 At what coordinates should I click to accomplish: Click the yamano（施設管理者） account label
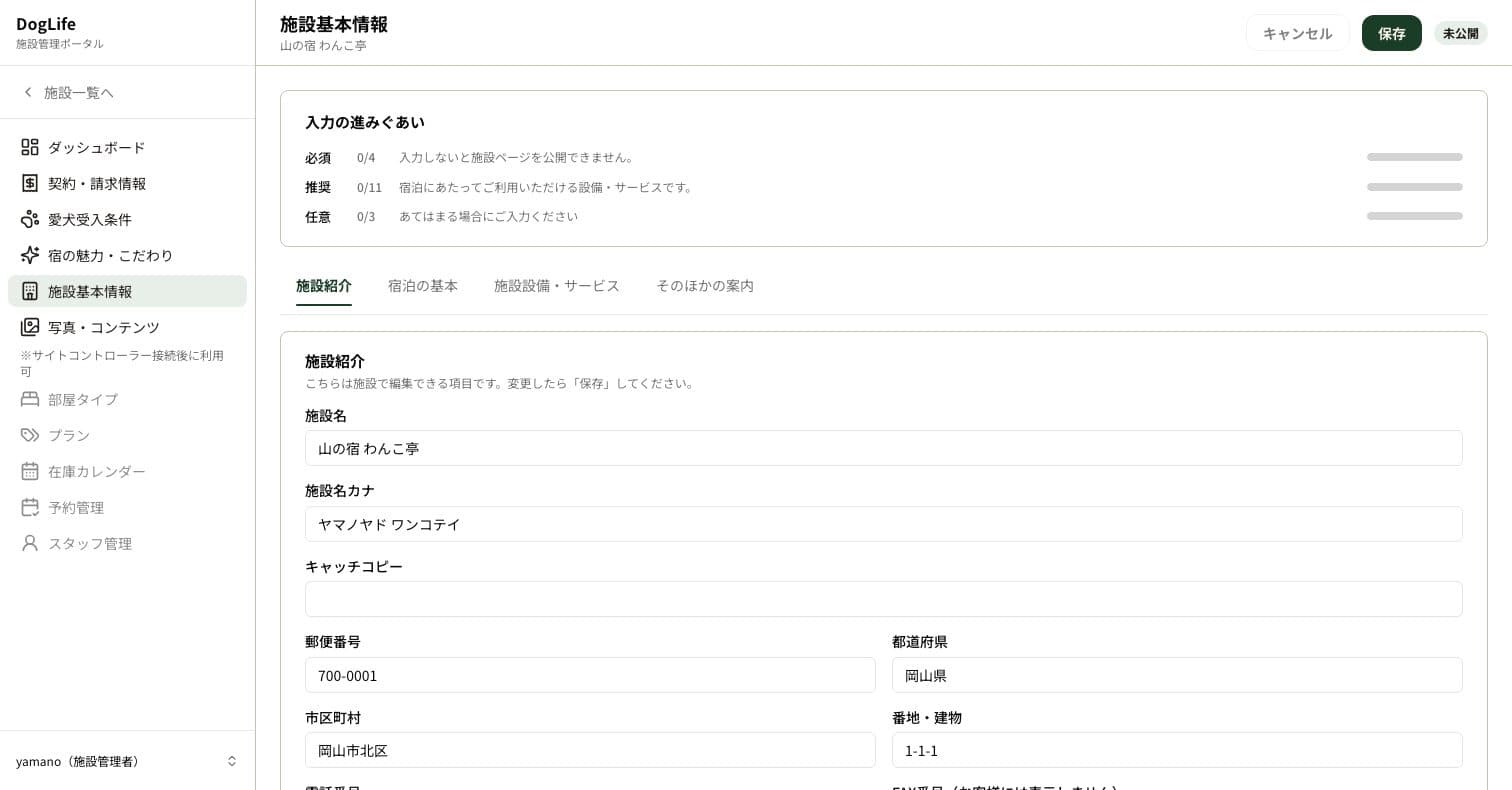click(80, 761)
